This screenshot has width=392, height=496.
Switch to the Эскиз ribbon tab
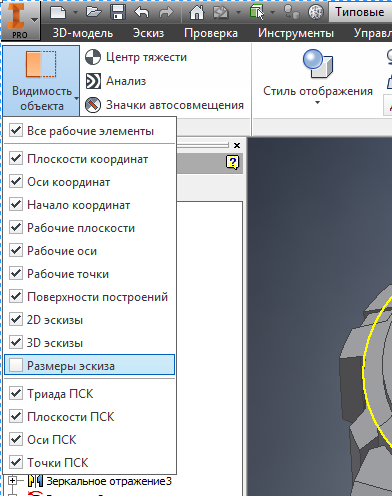(x=148, y=33)
